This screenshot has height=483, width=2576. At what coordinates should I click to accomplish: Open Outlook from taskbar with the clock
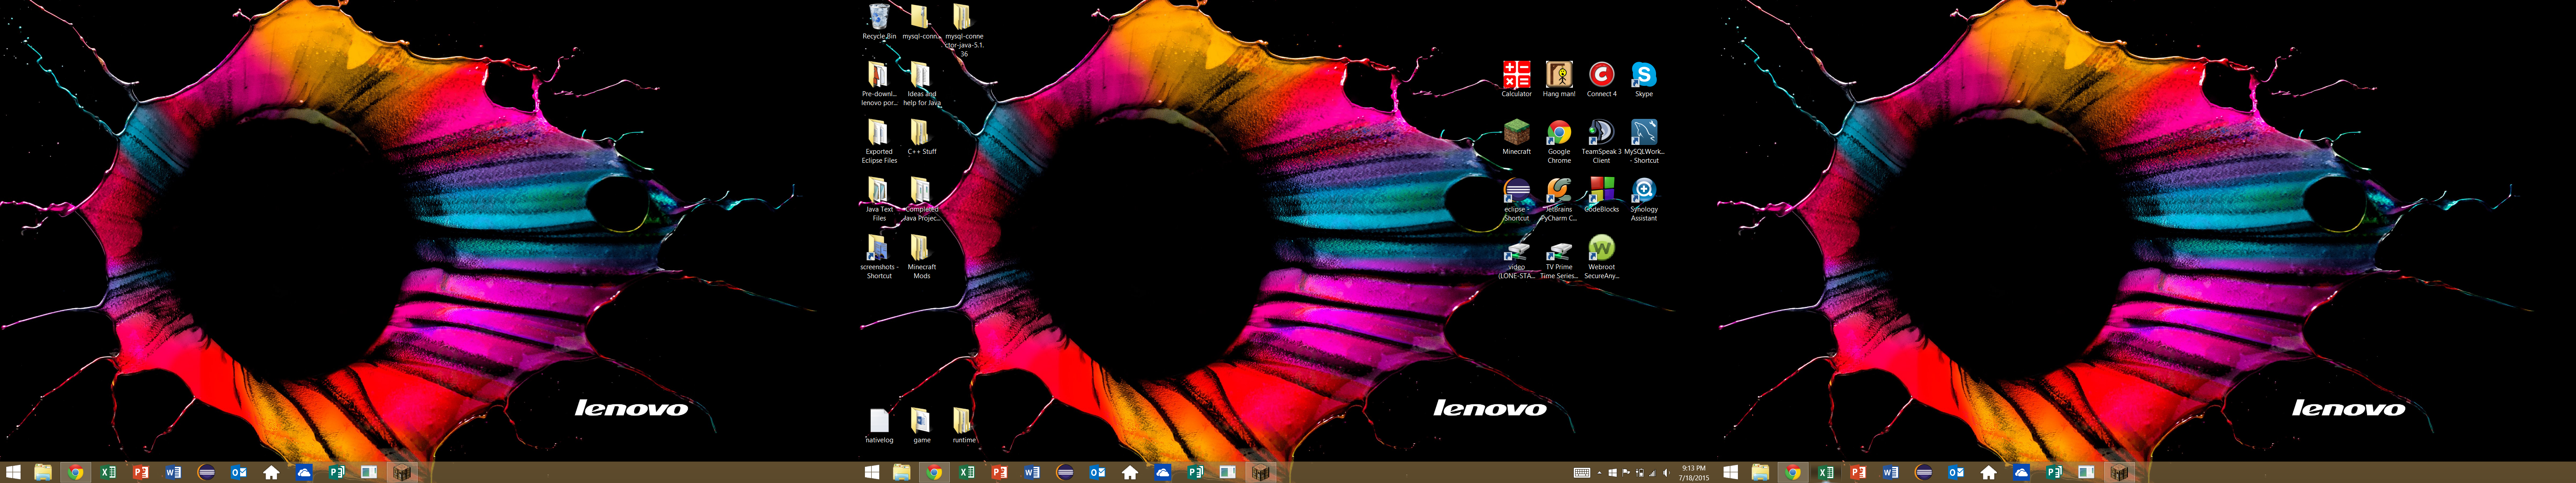[x=1097, y=472]
